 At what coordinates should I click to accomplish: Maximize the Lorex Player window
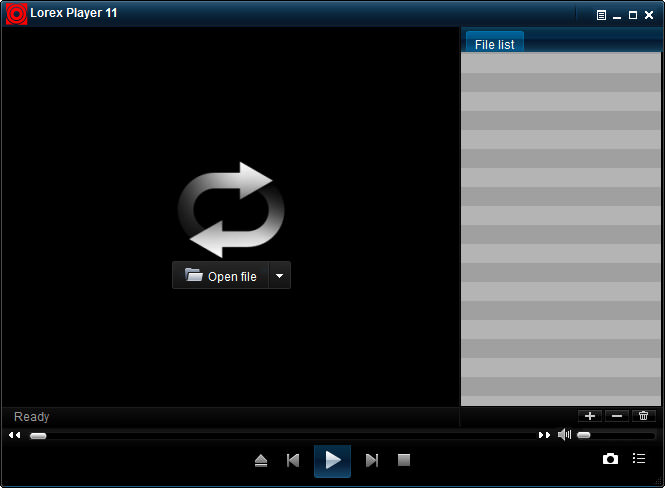click(x=633, y=15)
